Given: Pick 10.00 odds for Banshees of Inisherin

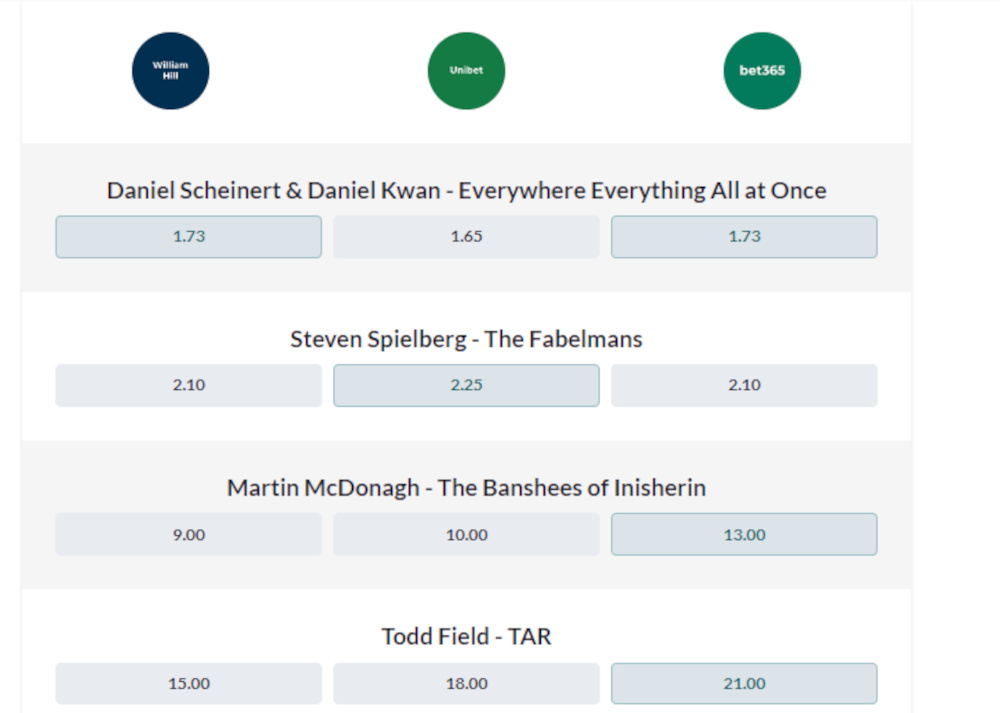Looking at the screenshot, I should 466,535.
